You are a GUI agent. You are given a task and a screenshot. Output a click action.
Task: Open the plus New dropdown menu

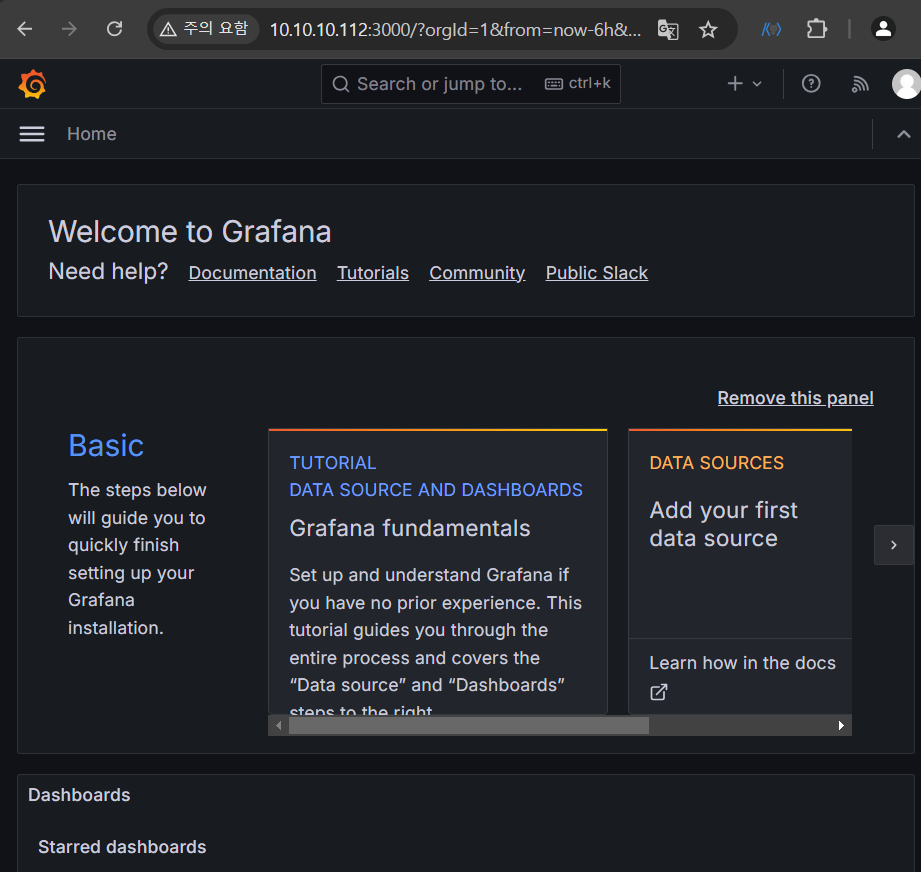click(x=744, y=84)
